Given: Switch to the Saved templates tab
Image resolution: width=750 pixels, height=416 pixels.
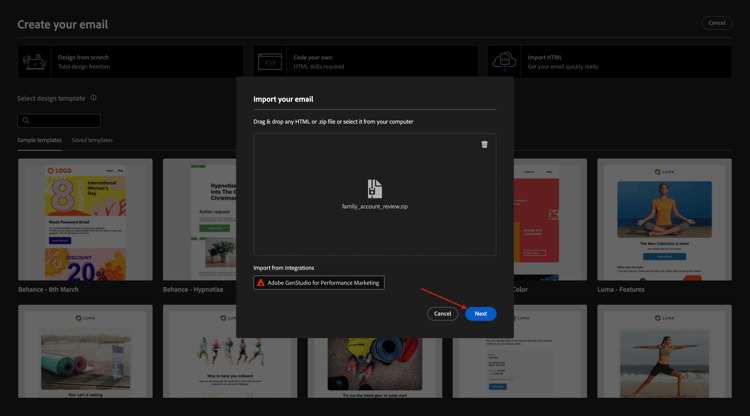Looking at the screenshot, I should 92,140.
